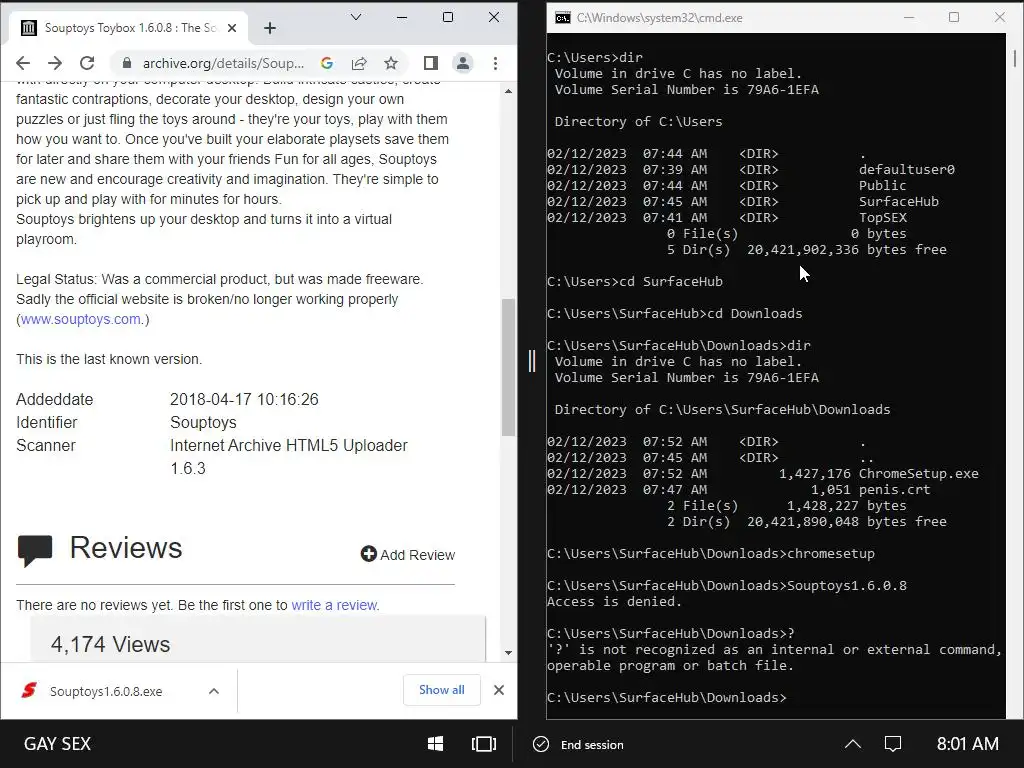The width and height of the screenshot is (1024, 768).
Task: Click End session button
Action: coord(579,744)
